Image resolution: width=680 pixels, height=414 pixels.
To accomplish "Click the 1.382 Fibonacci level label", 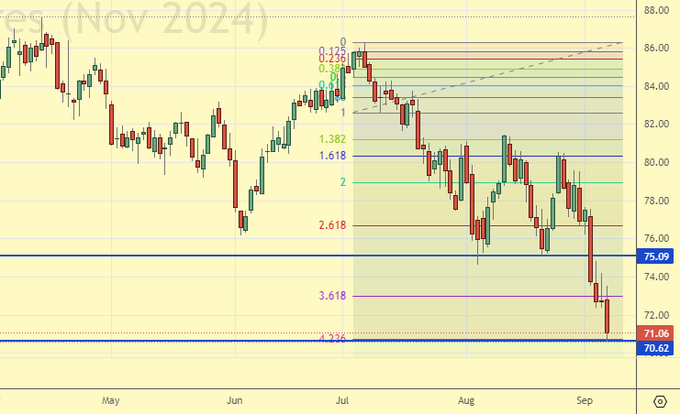I will (333, 140).
